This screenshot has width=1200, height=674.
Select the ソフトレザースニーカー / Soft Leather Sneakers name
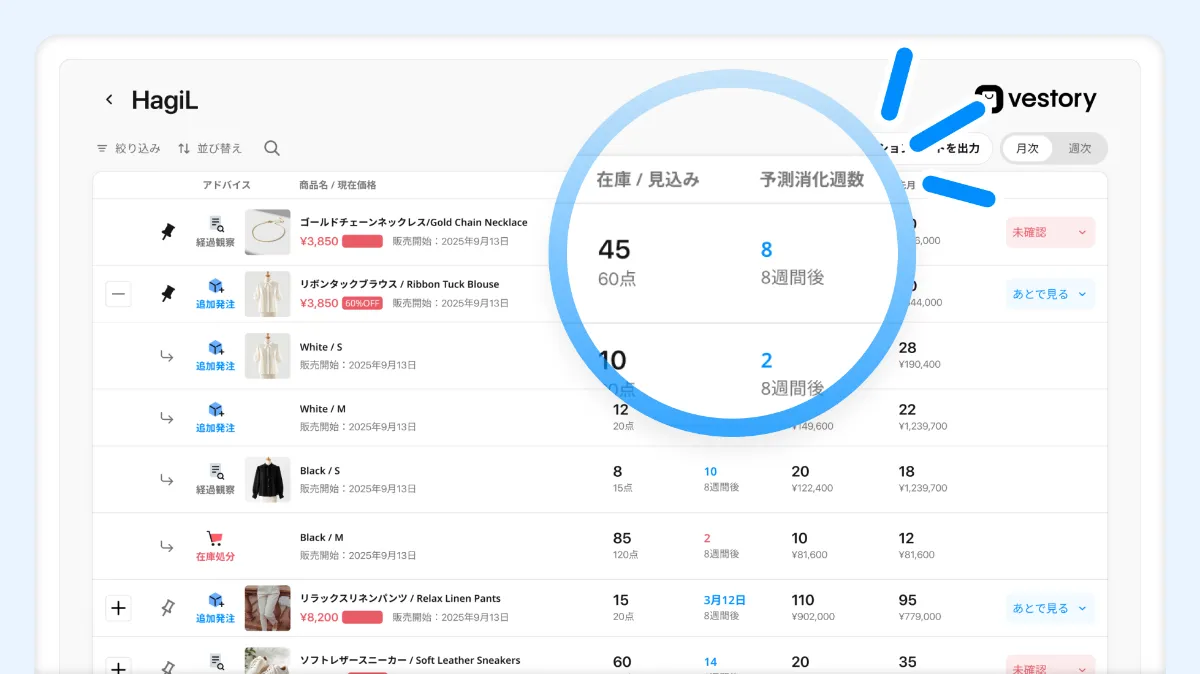click(x=411, y=660)
